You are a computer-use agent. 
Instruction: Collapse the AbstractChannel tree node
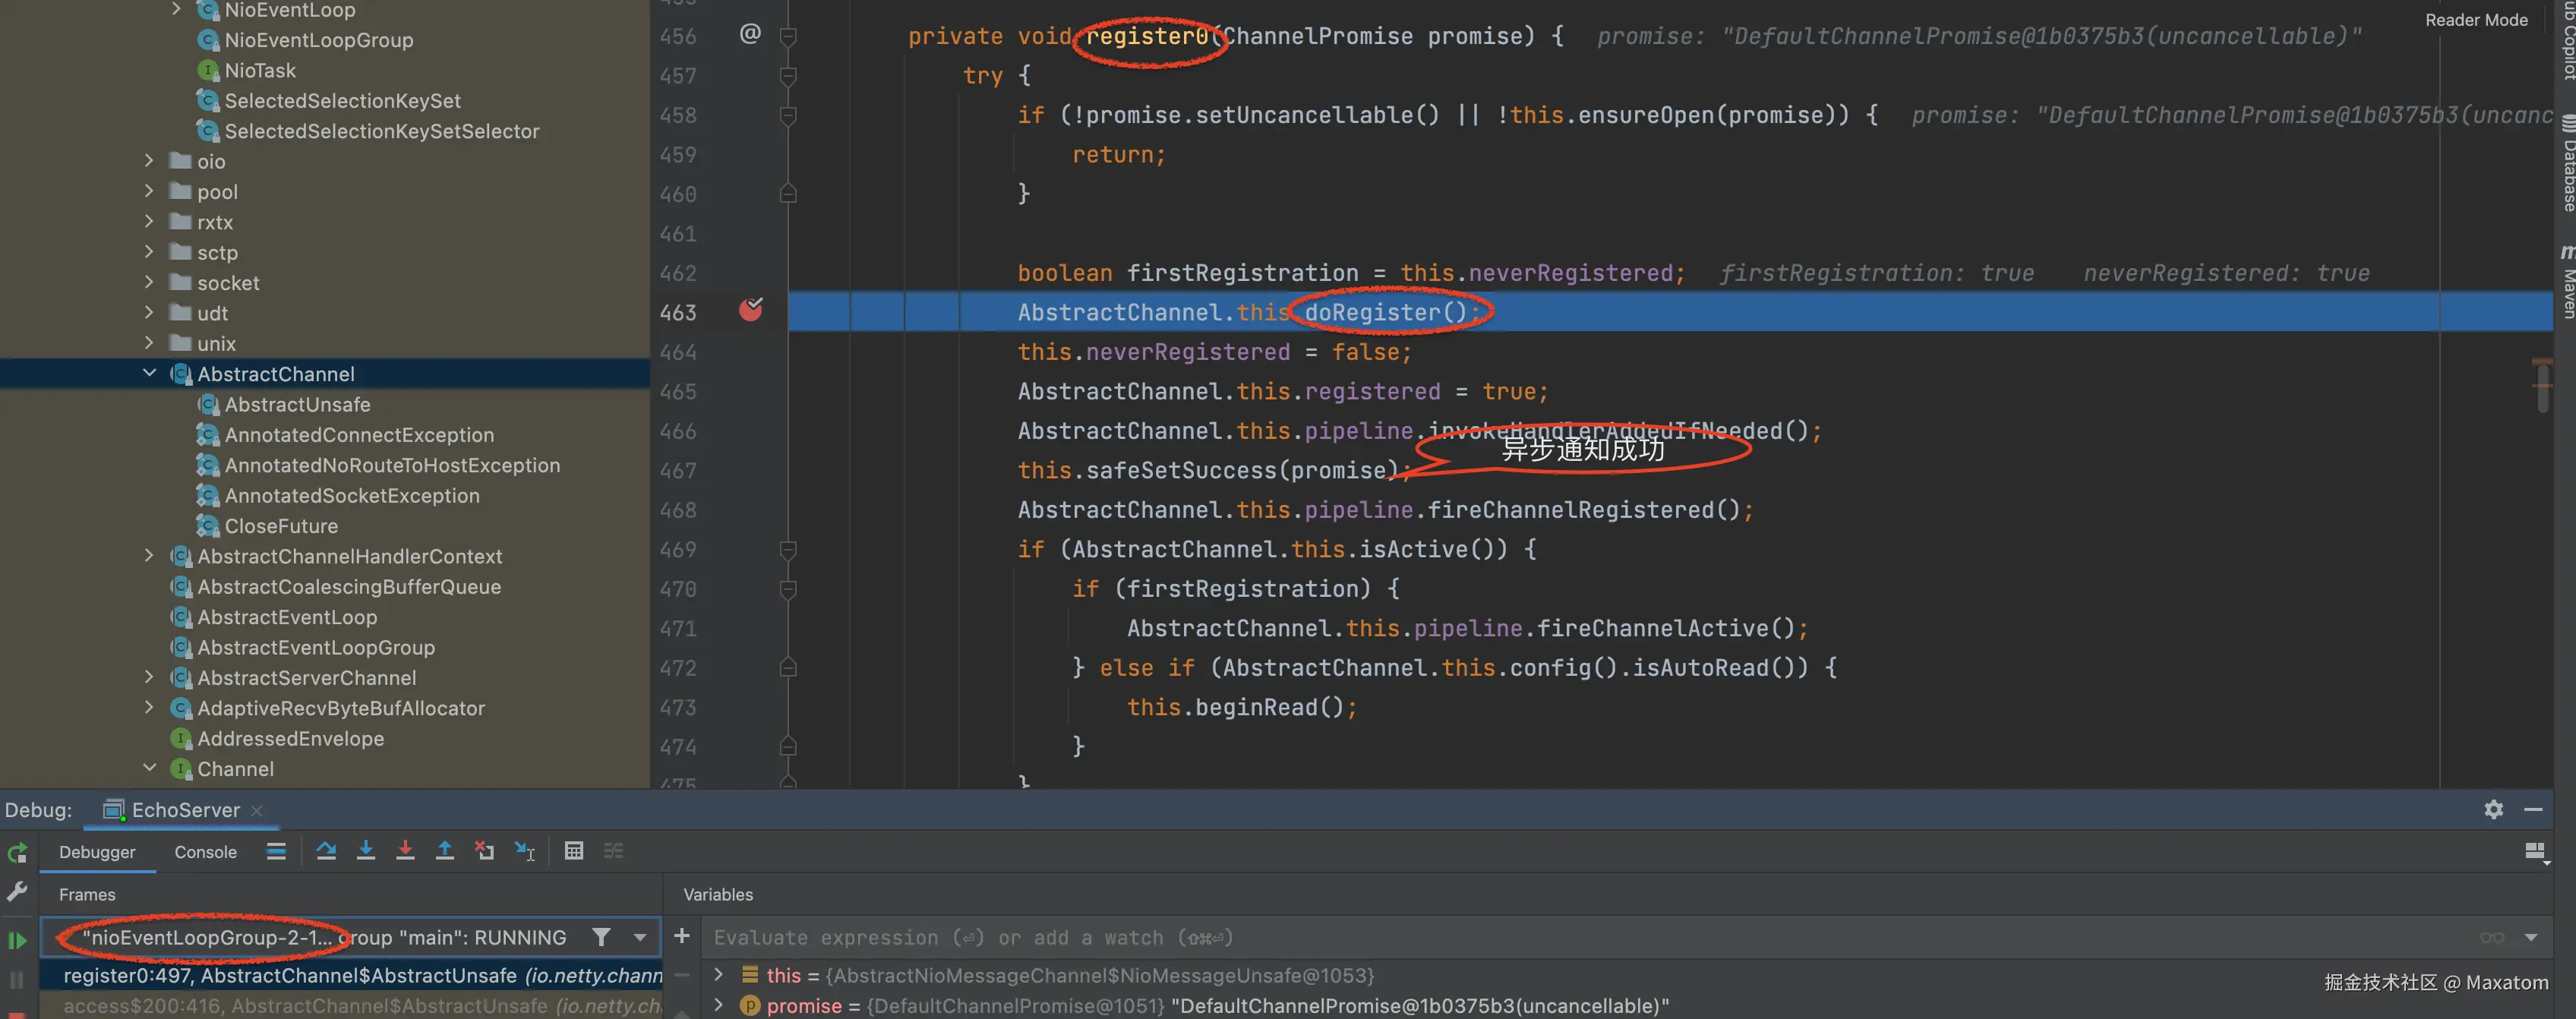click(149, 373)
